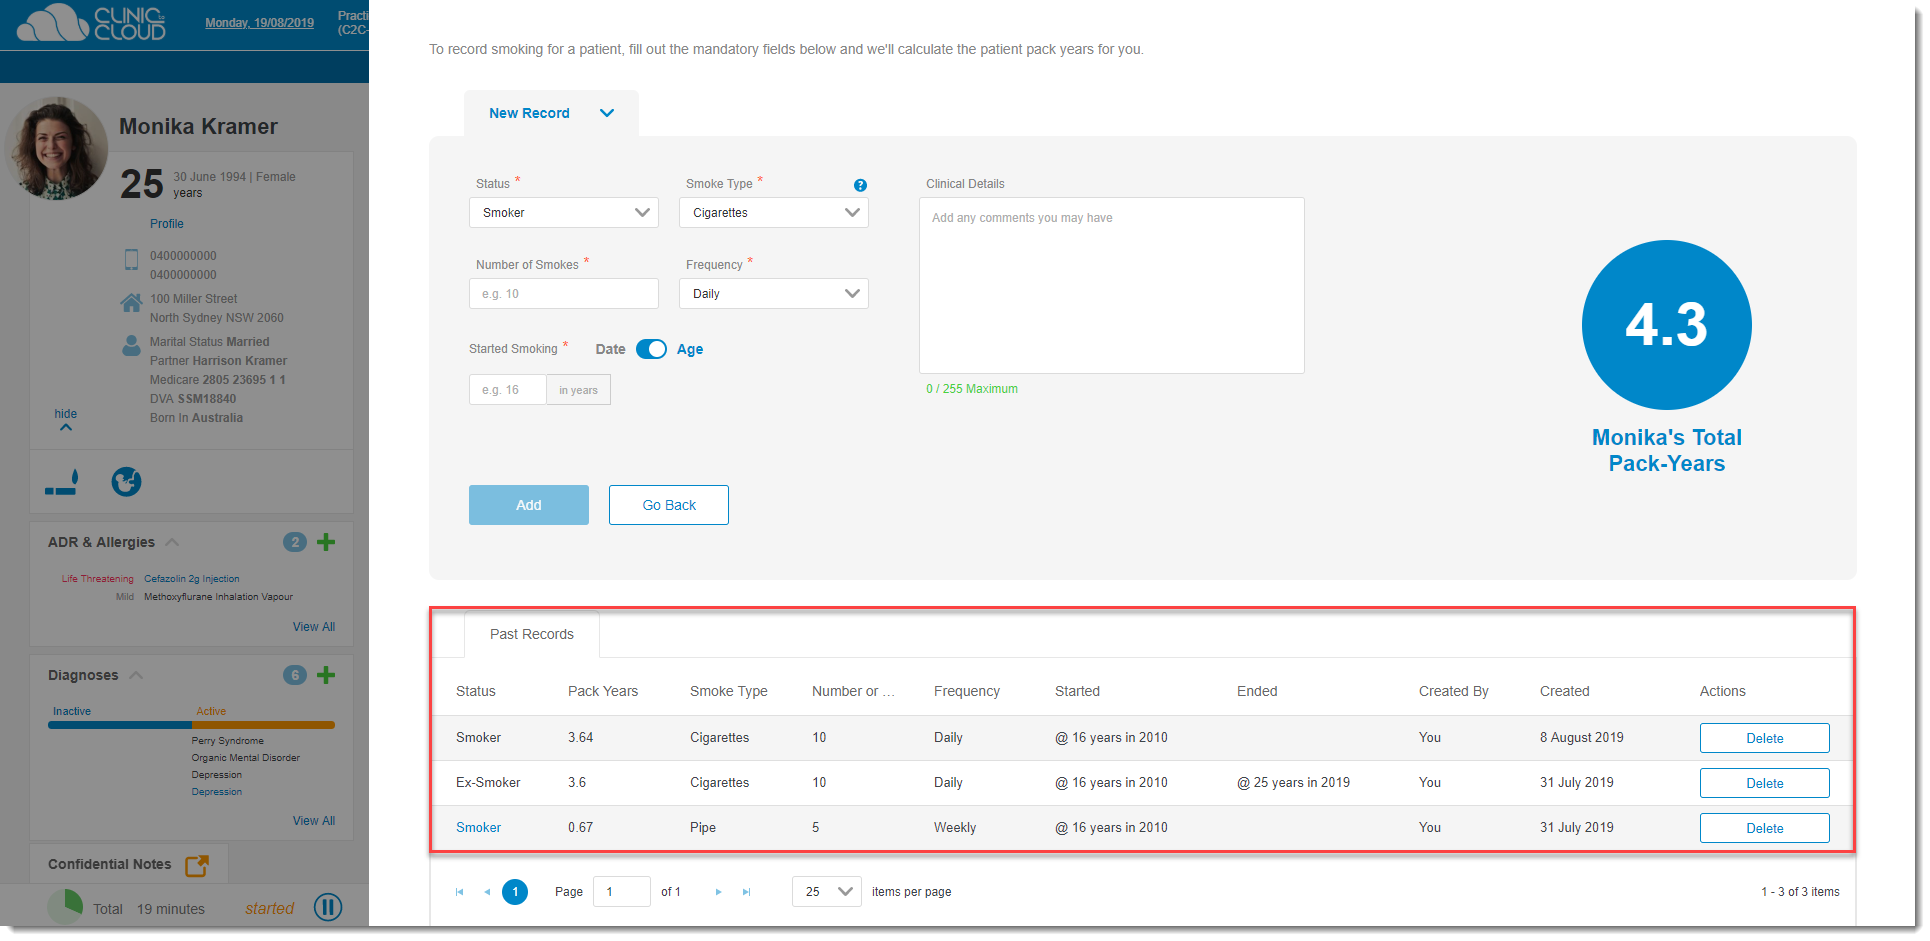Select the Past Records tab
Viewport: 1930px width, 941px height.
532,634
